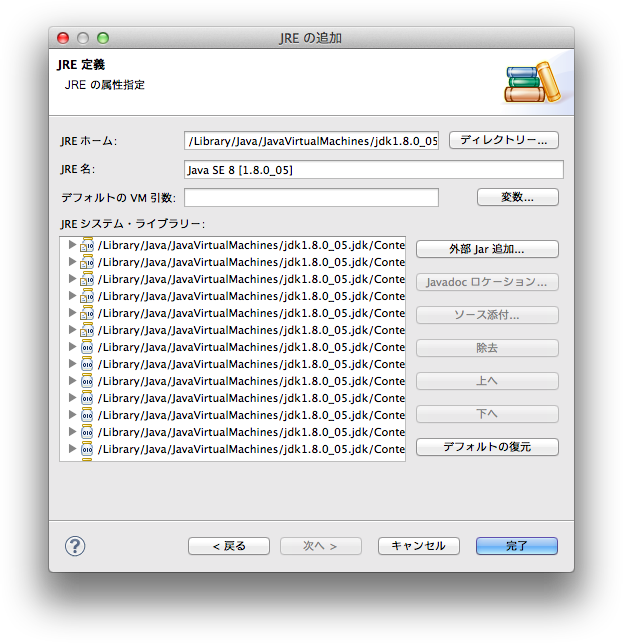Focus the JRE ホーム path field
The height and width of the screenshot is (643, 623).
point(311,141)
